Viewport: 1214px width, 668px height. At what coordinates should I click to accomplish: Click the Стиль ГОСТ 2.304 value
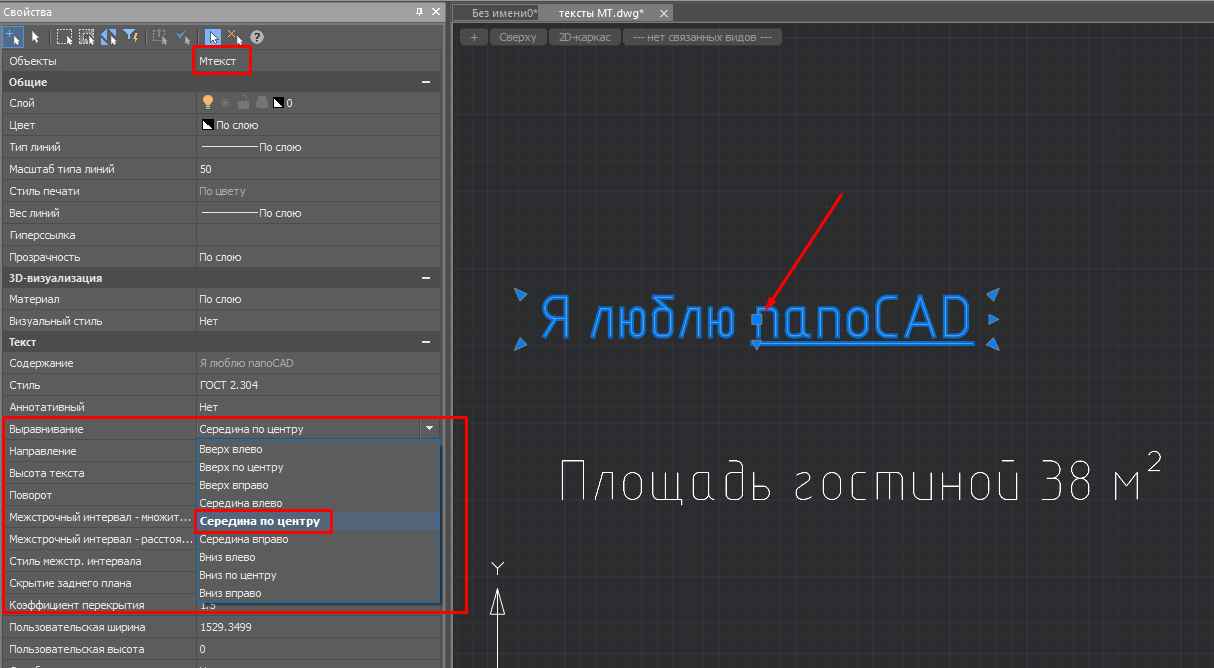click(x=318, y=385)
